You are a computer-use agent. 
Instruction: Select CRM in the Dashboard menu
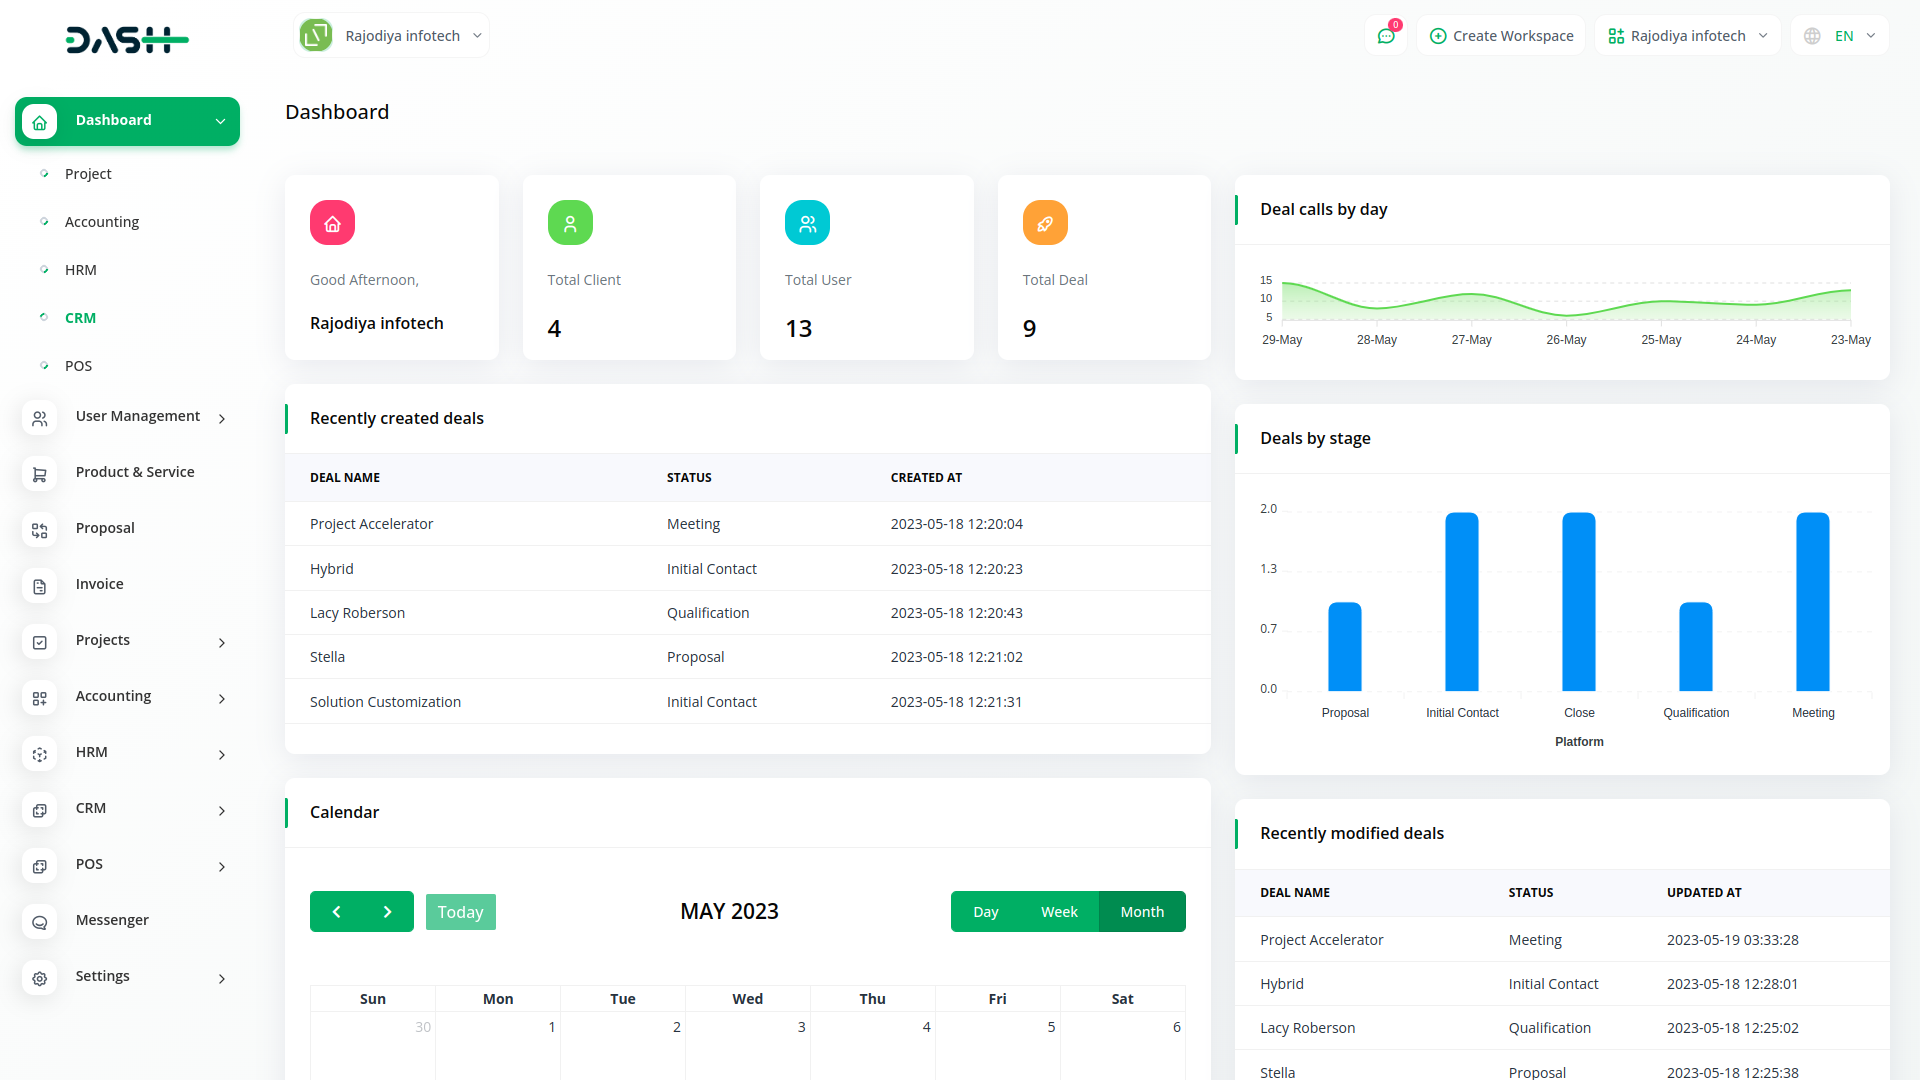click(x=80, y=317)
